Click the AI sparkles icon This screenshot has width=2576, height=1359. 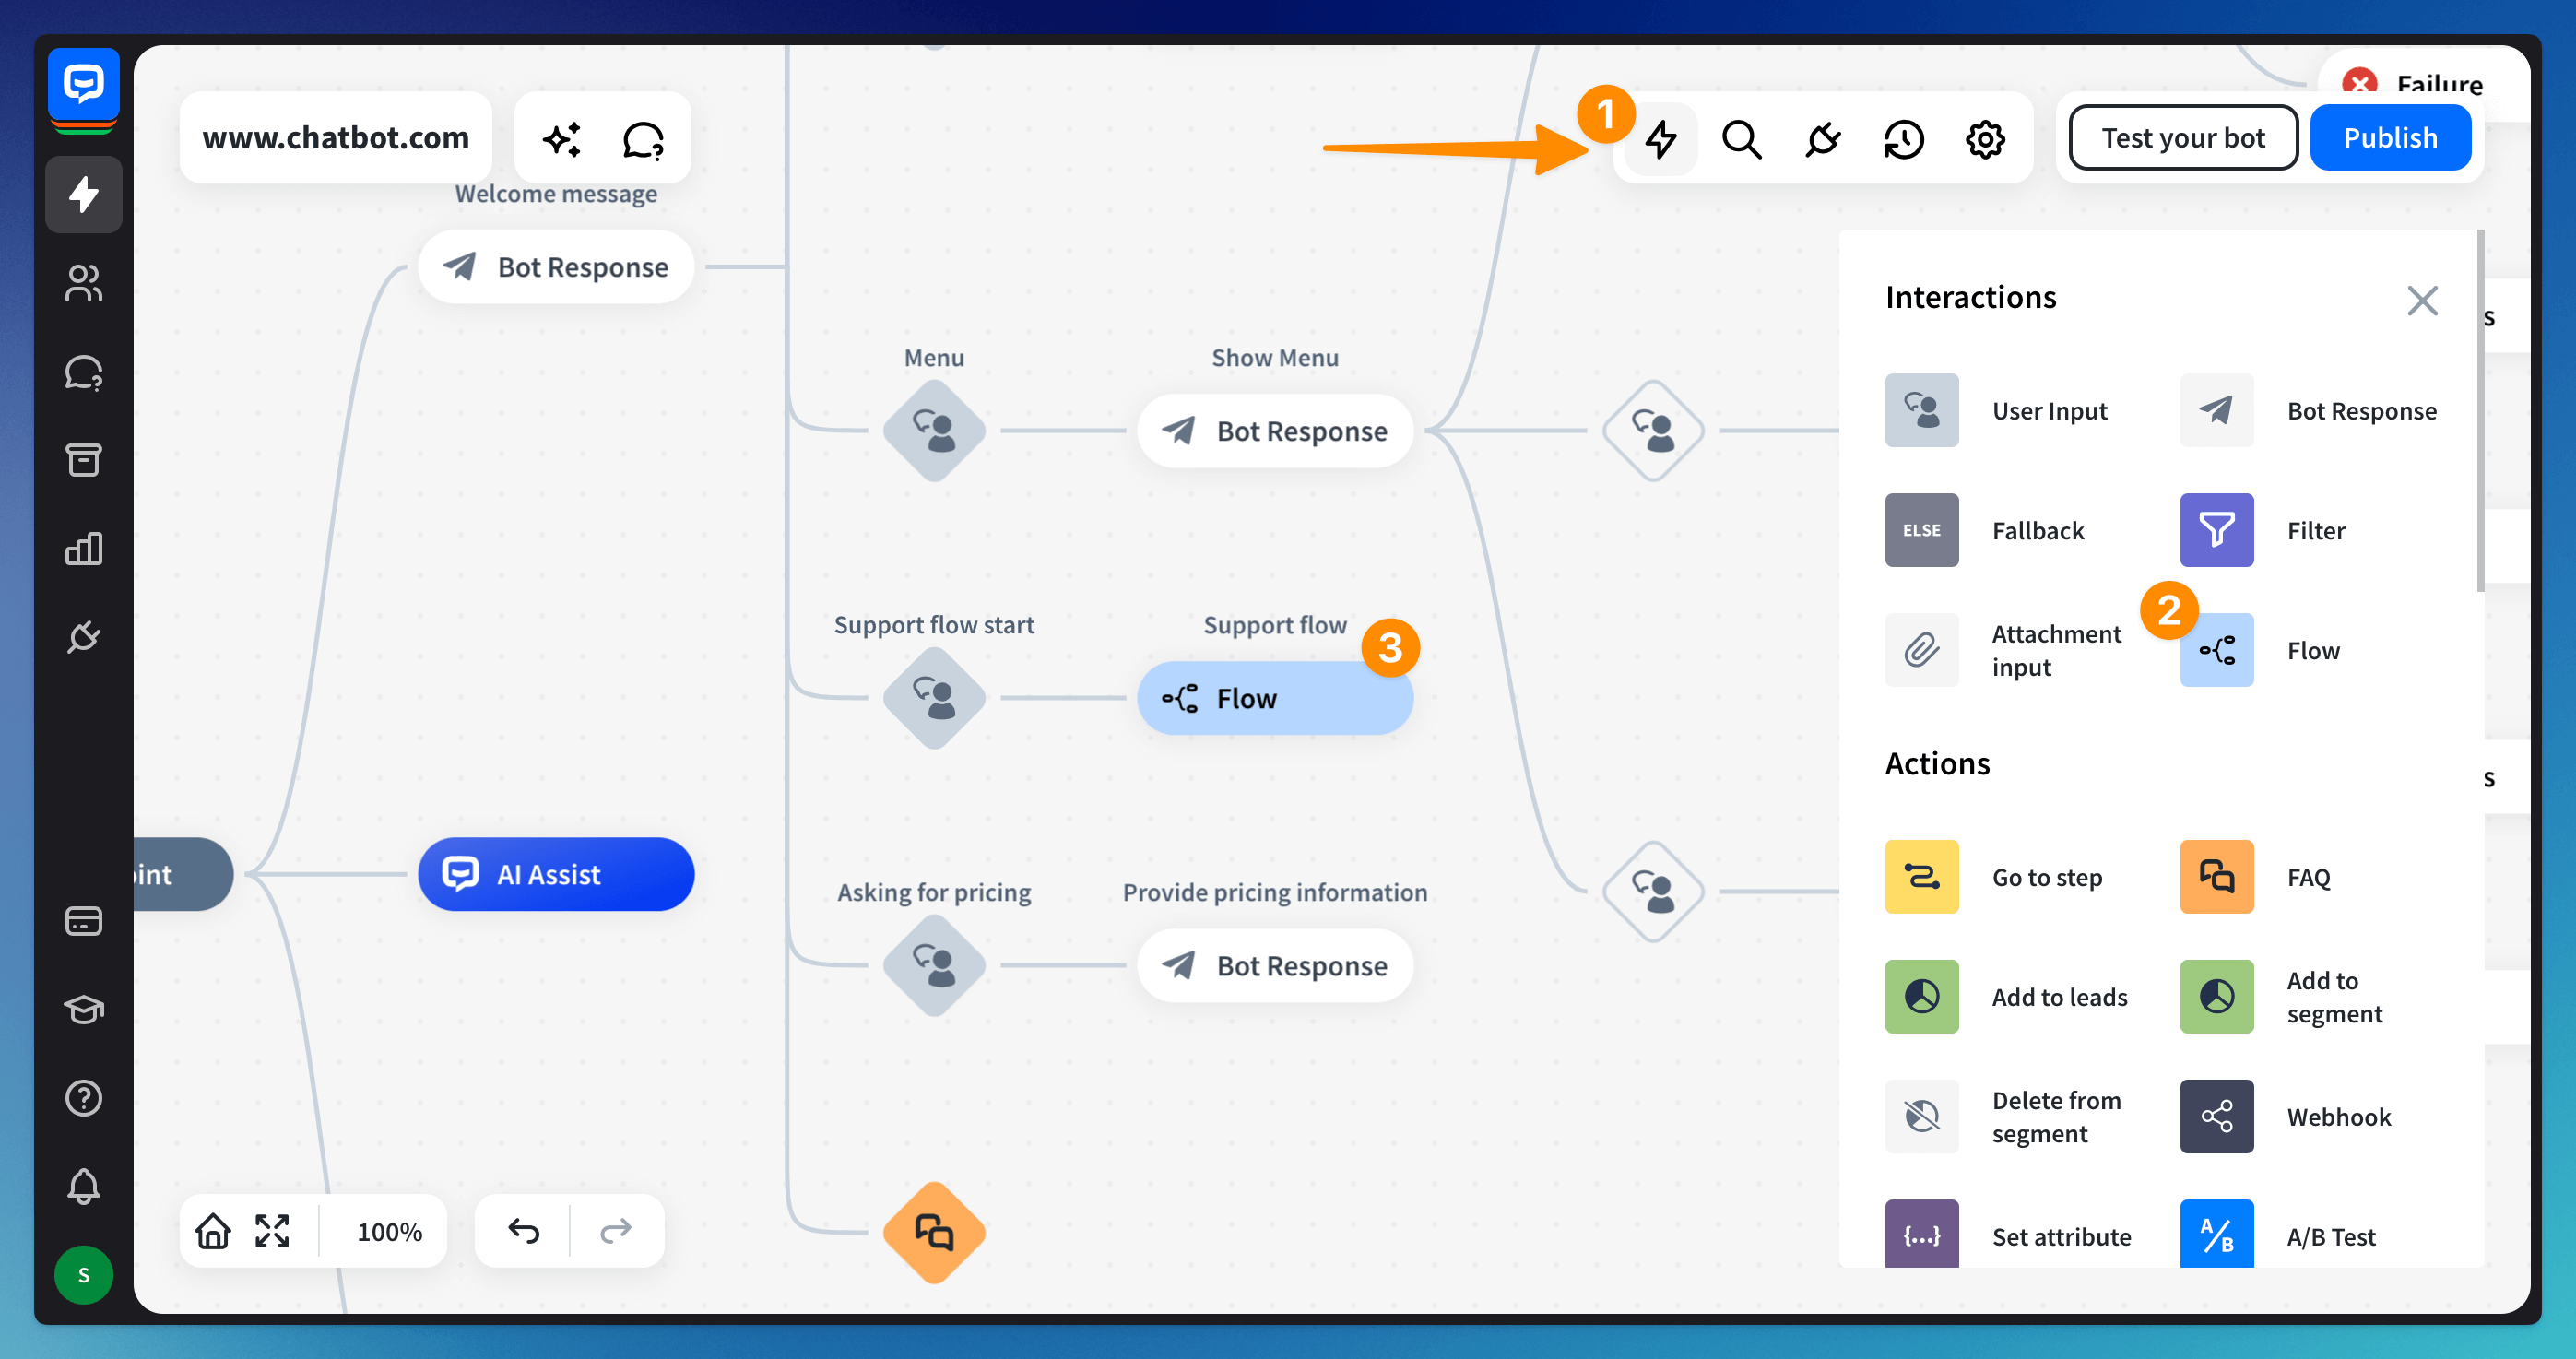(562, 139)
